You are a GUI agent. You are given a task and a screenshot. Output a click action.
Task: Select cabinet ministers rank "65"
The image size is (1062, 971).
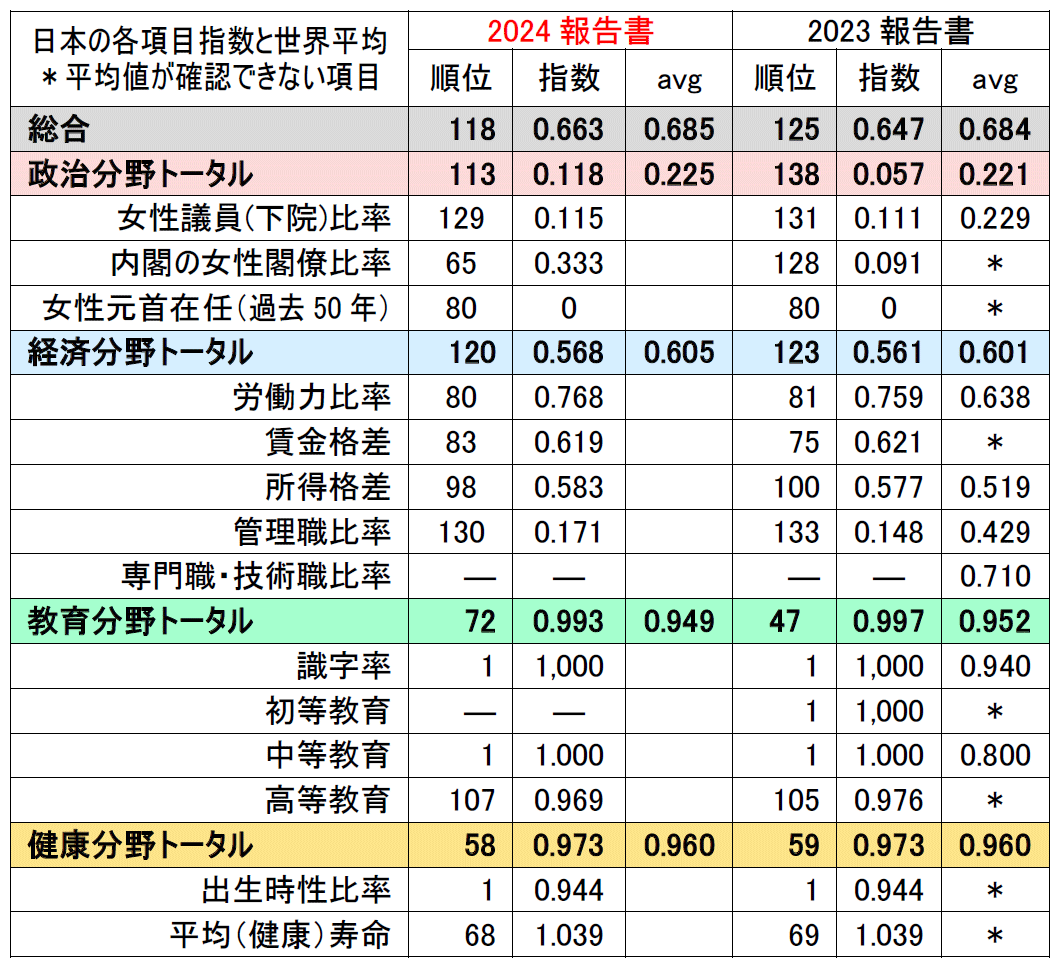pyautogui.click(x=461, y=263)
